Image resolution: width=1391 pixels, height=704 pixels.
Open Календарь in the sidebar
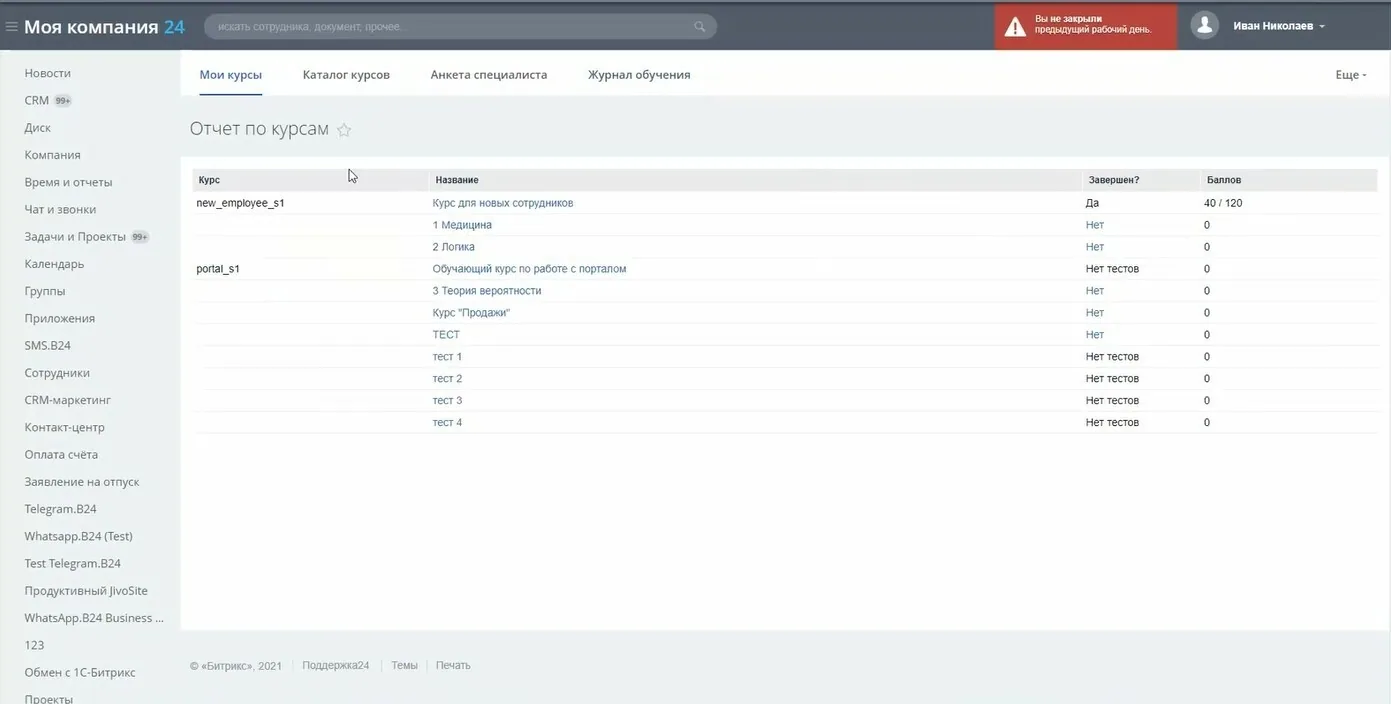pos(54,264)
